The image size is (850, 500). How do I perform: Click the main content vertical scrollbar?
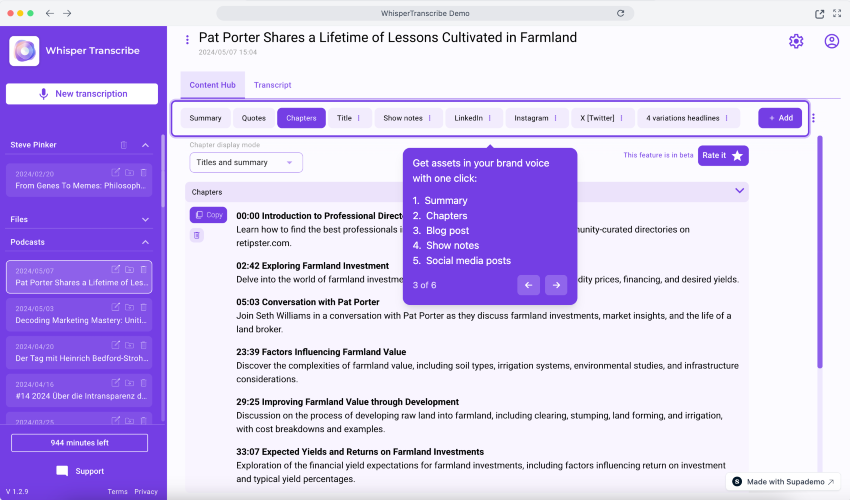(x=820, y=252)
